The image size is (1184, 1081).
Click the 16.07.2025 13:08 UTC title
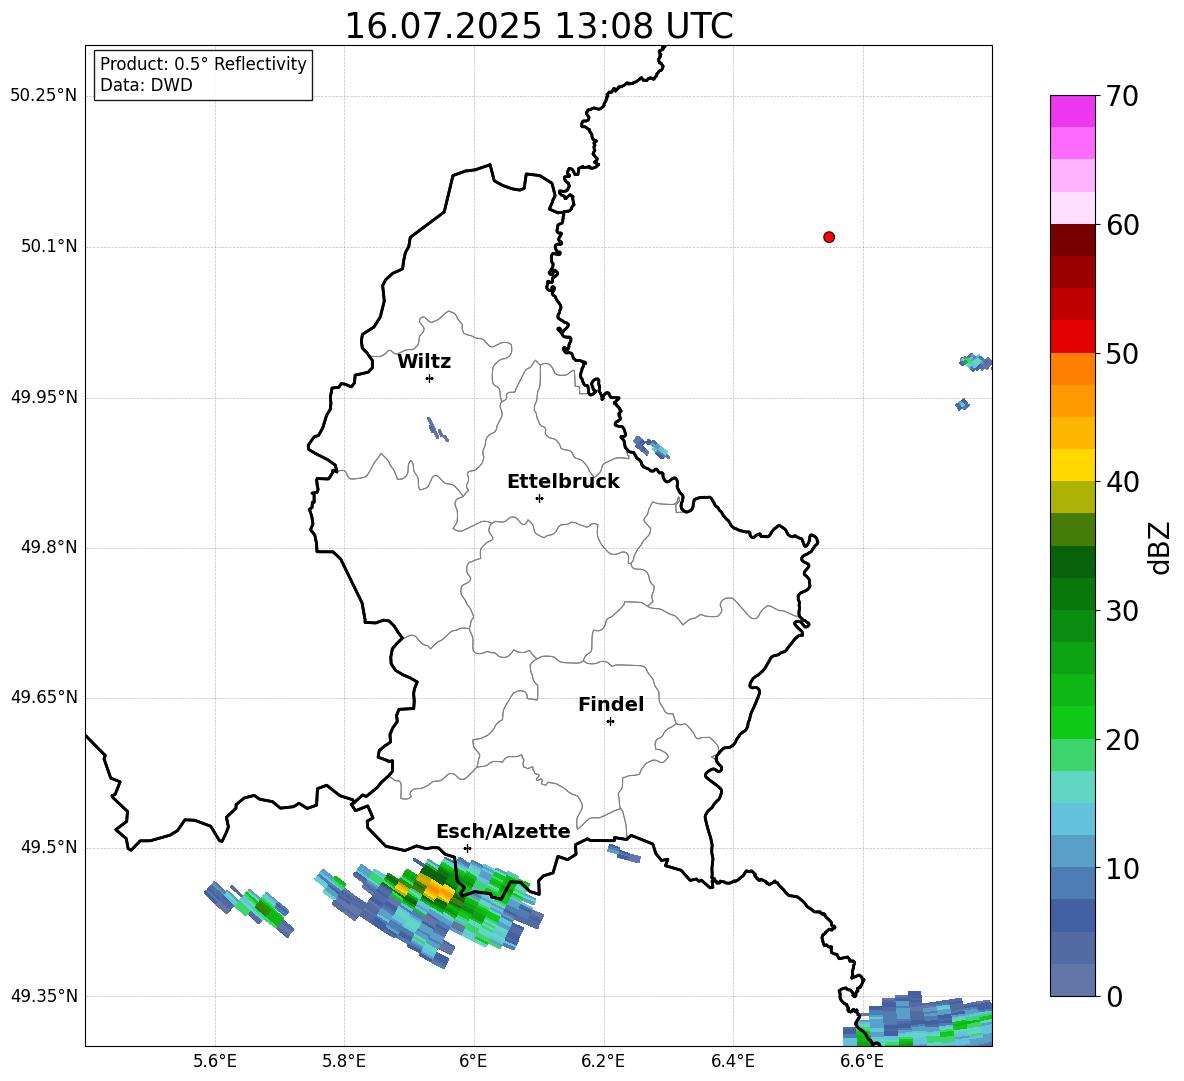tap(539, 26)
